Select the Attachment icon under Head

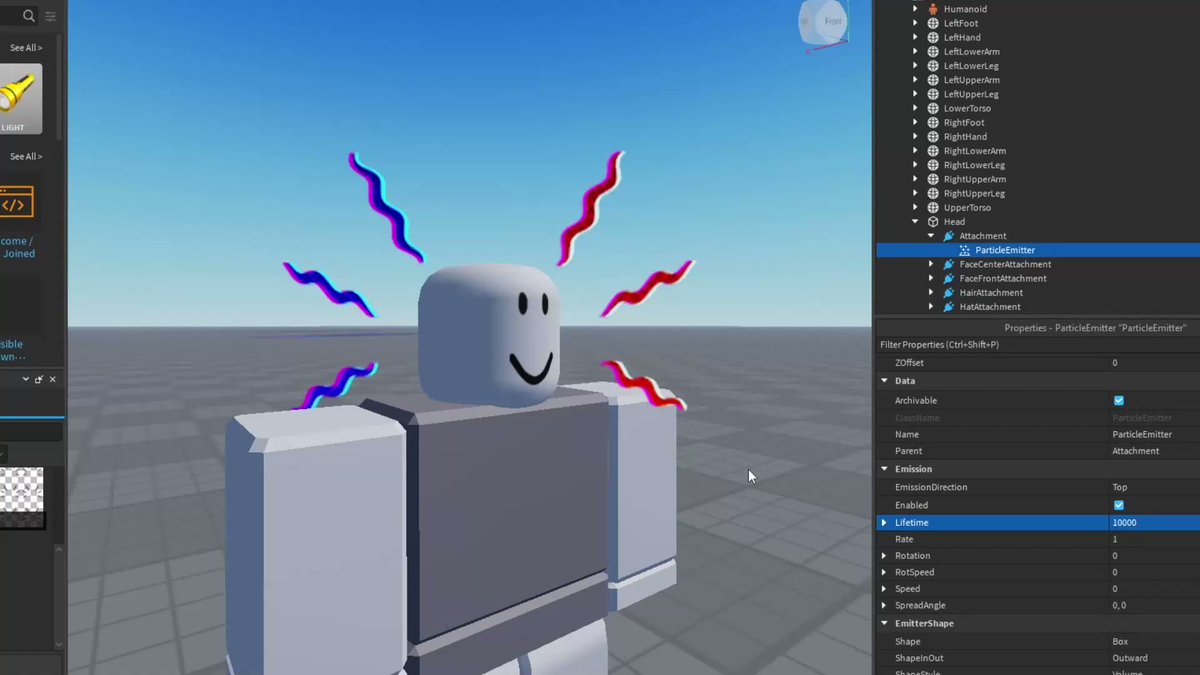948,235
